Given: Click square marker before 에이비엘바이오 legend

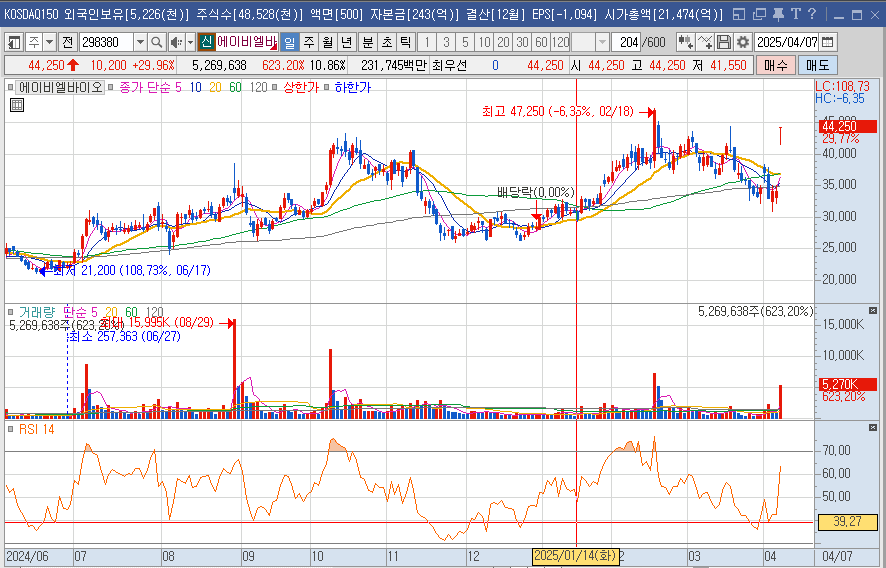Looking at the screenshot, I should point(11,88).
